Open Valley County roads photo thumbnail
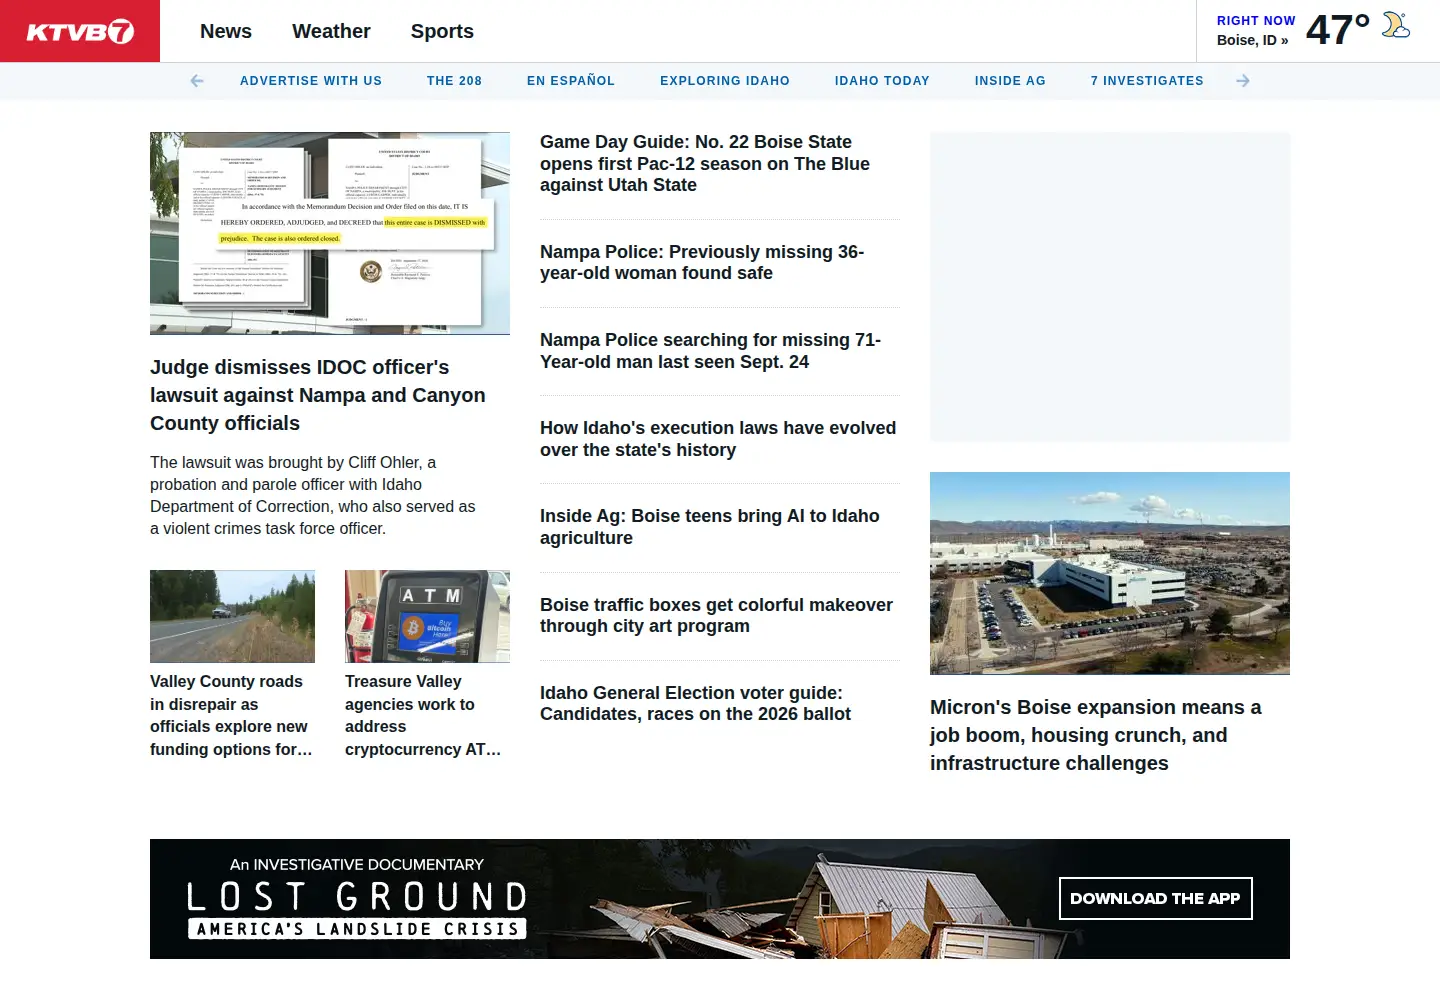1440x1000 pixels. [232, 616]
